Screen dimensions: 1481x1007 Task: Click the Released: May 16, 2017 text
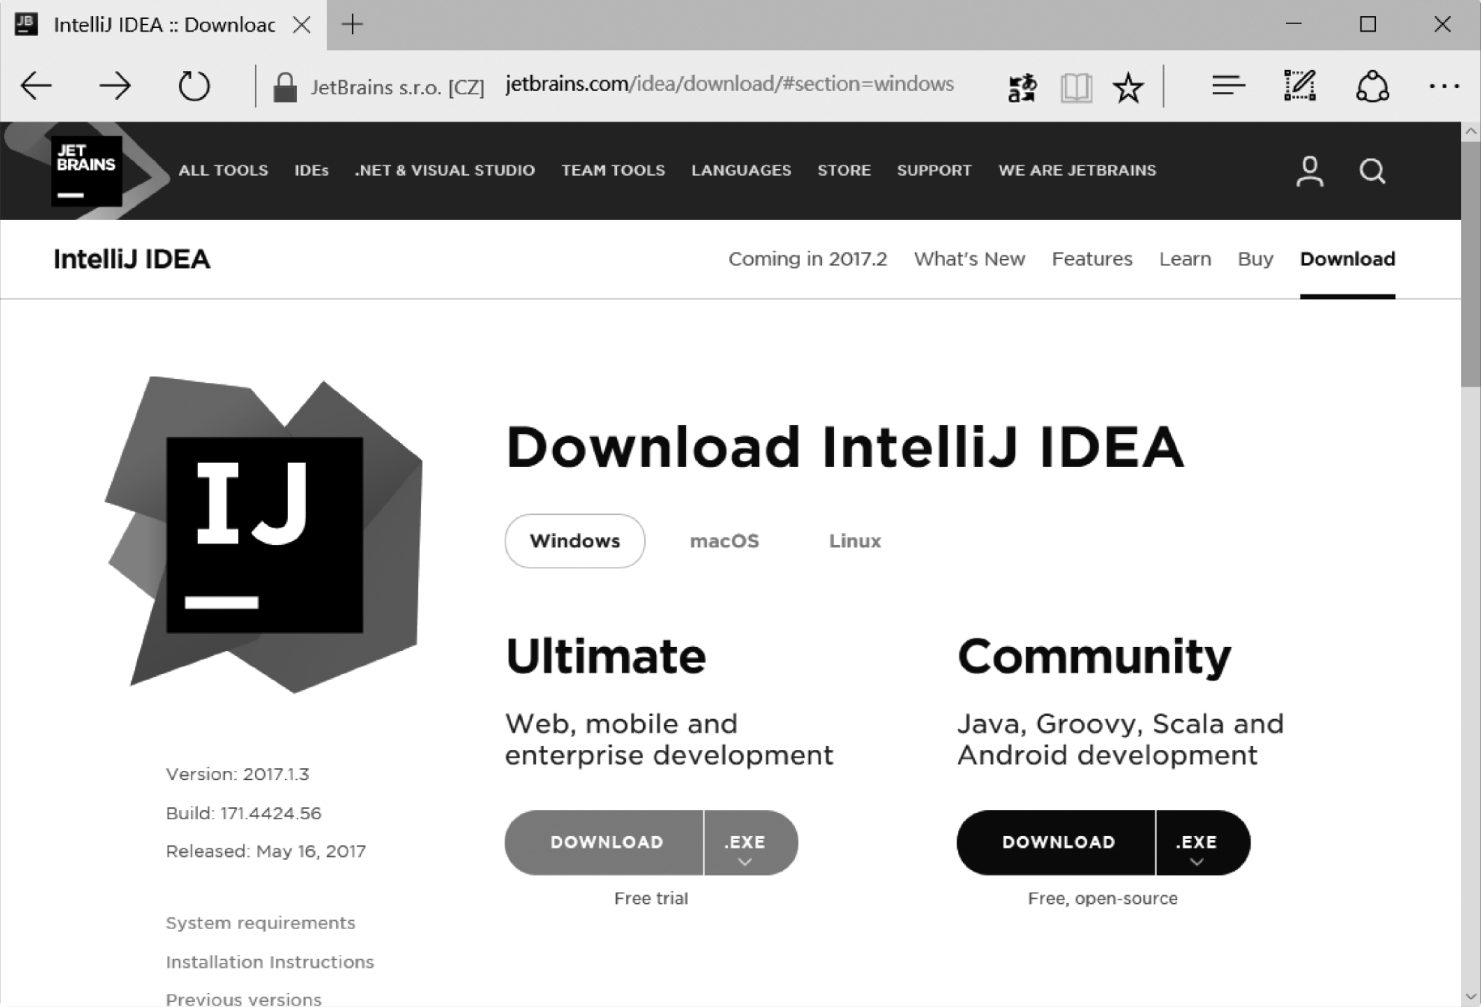[x=266, y=851]
